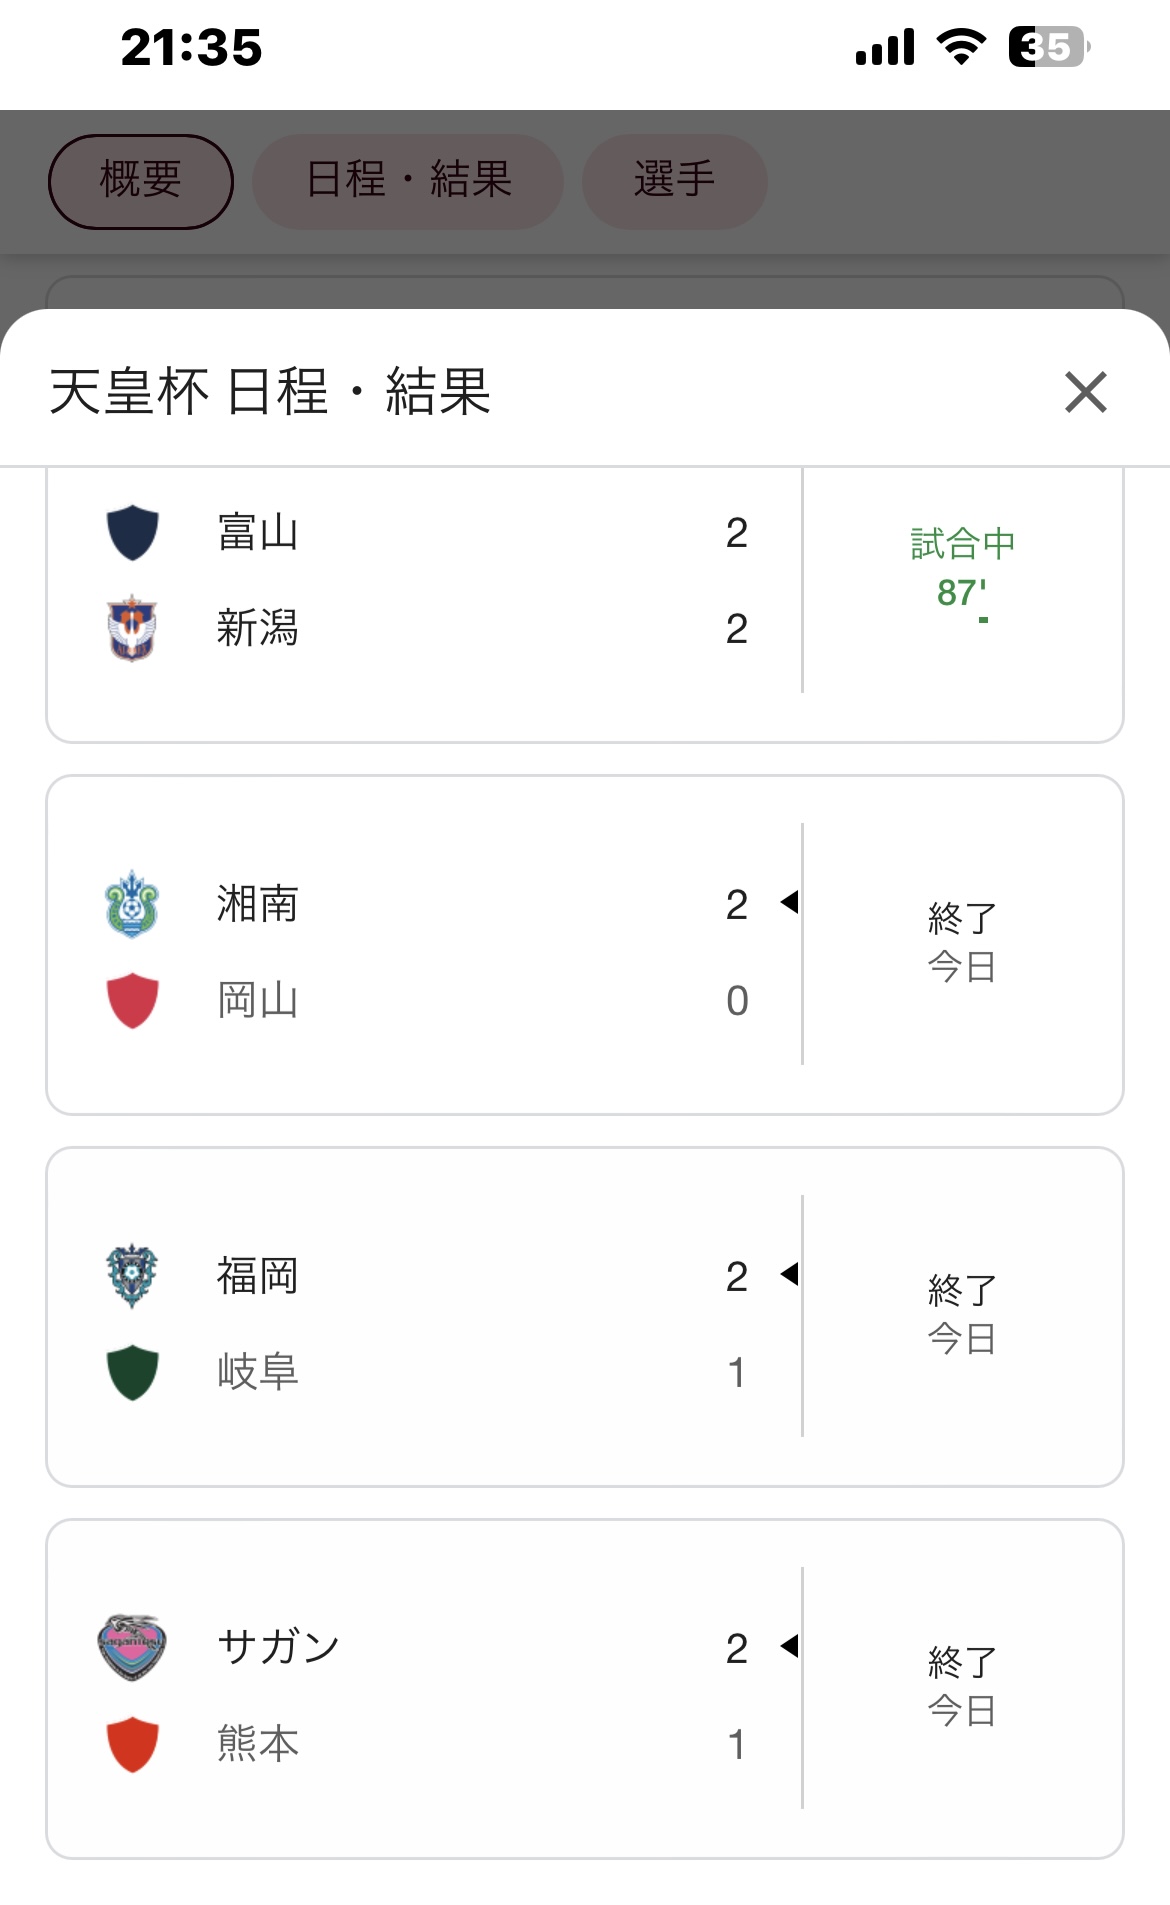Tap the 熊本 team name
Viewport: 1170px width, 1905px height.
point(258,1744)
